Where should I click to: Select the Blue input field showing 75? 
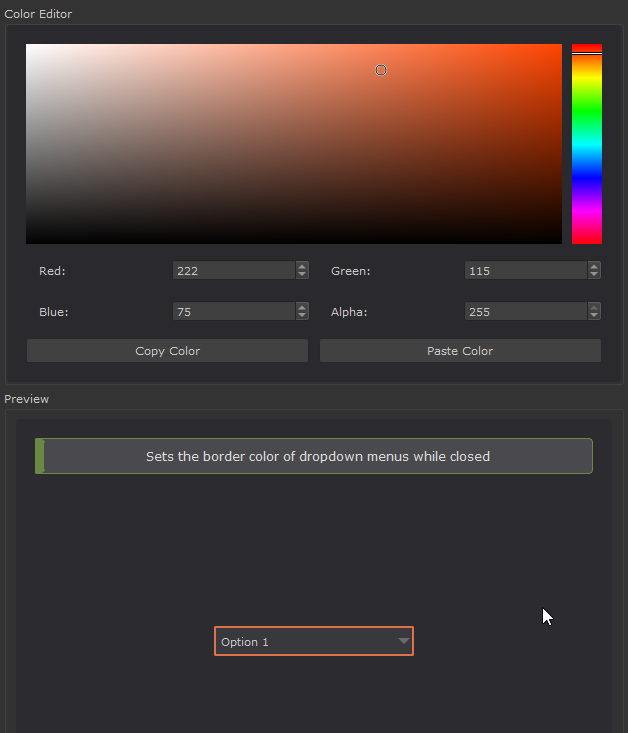click(x=234, y=312)
